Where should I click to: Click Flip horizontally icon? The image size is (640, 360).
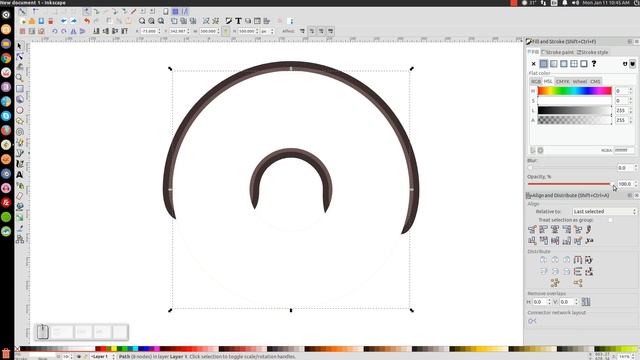[x=73, y=31]
